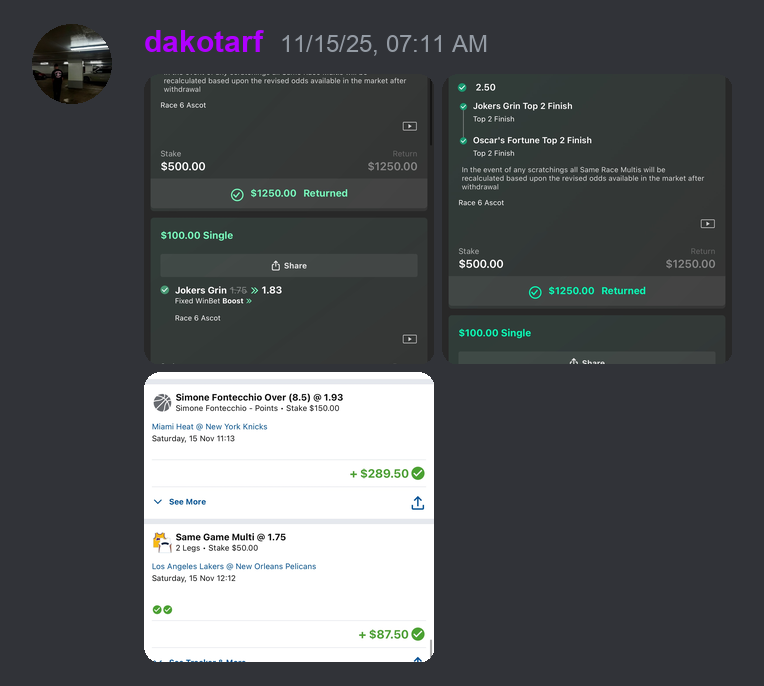
Task: Click the $500.00 stake in left image
Action: pyautogui.click(x=183, y=167)
